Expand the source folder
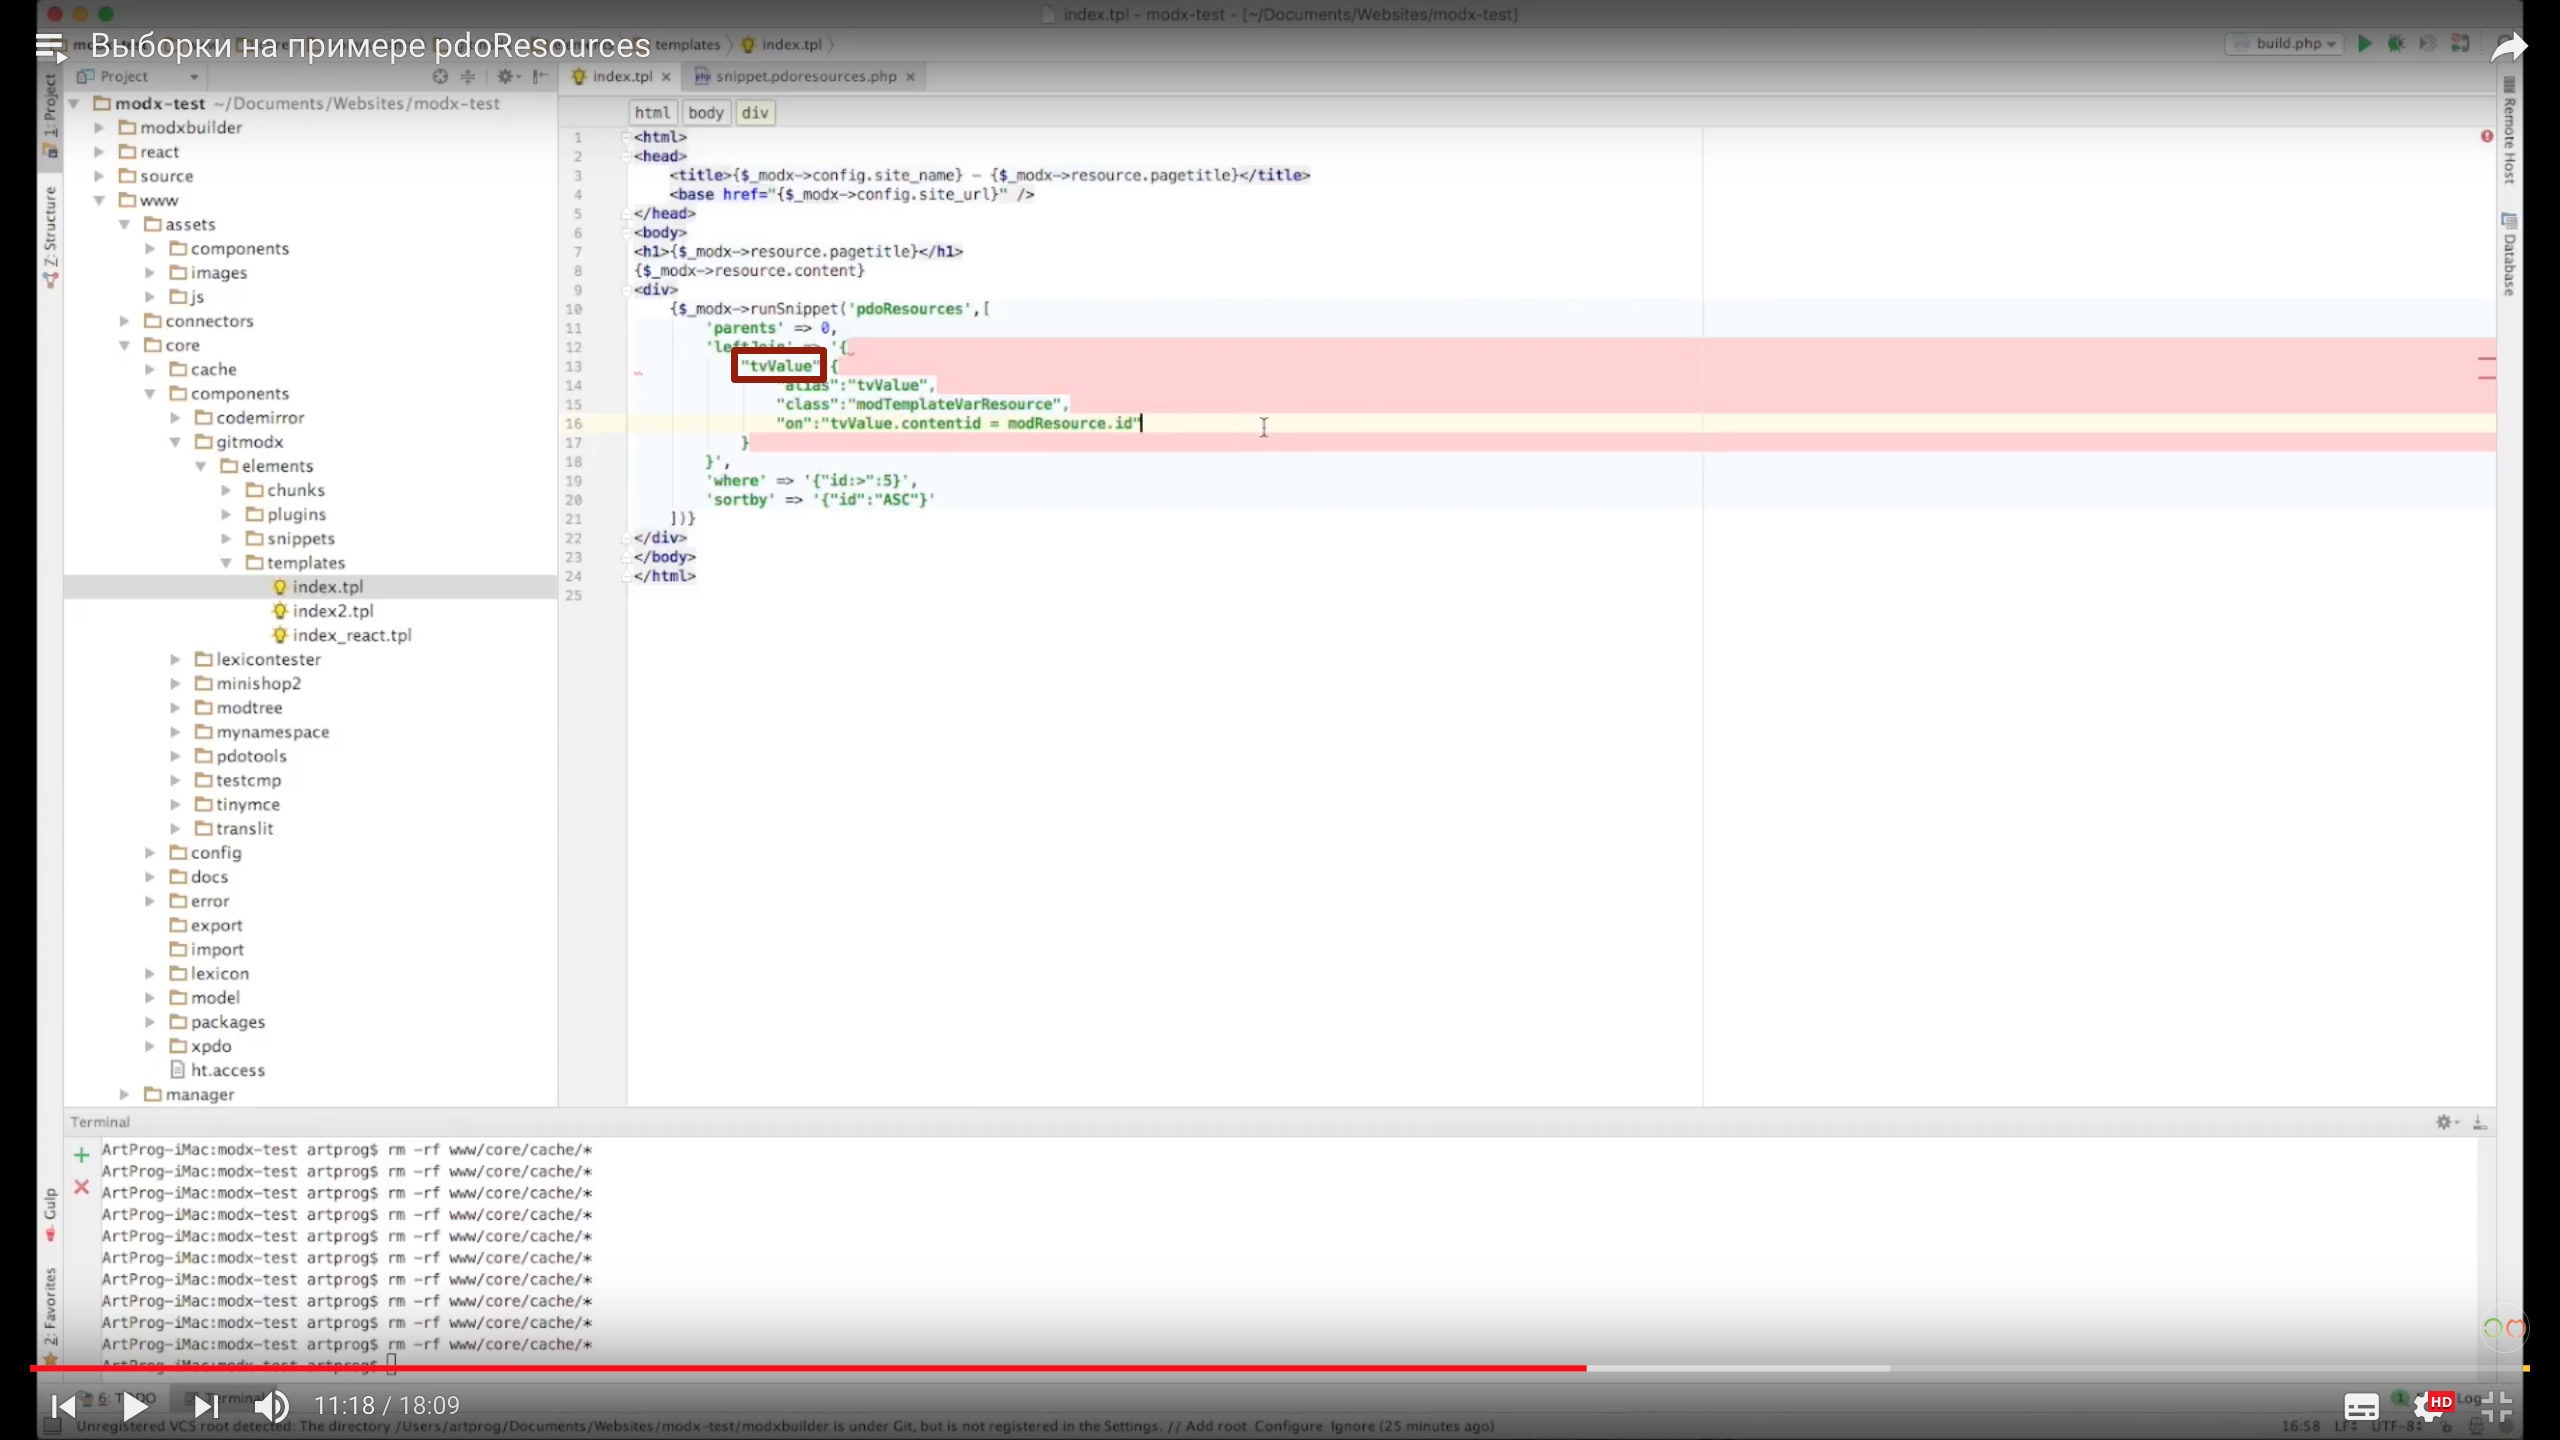 (x=99, y=176)
